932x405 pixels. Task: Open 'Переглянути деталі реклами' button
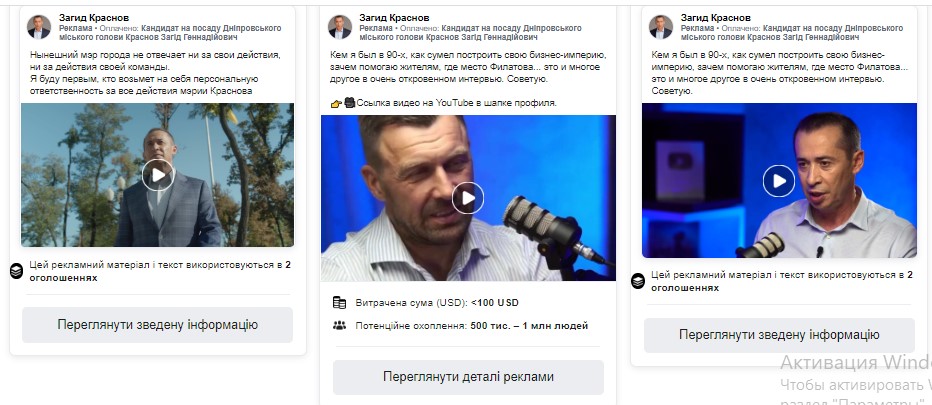pyautogui.click(x=468, y=377)
